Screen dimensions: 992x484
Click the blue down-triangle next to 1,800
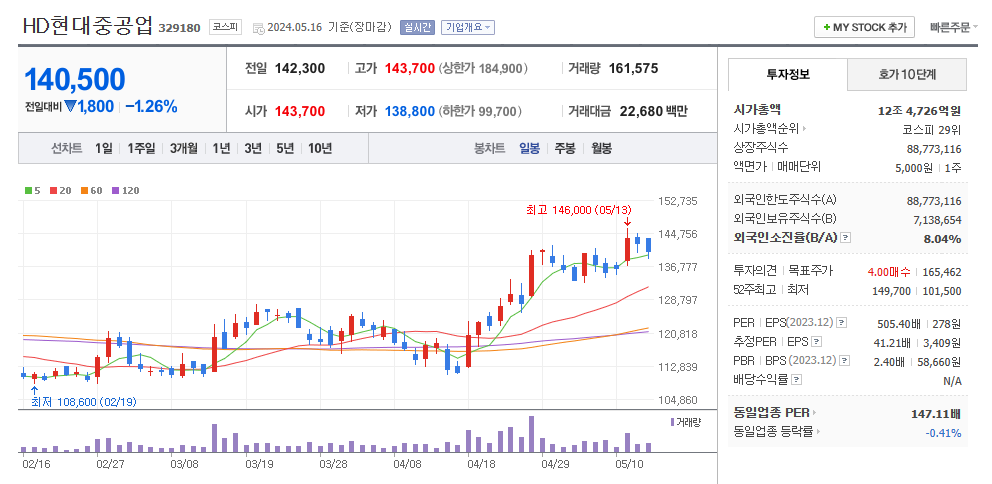70,107
